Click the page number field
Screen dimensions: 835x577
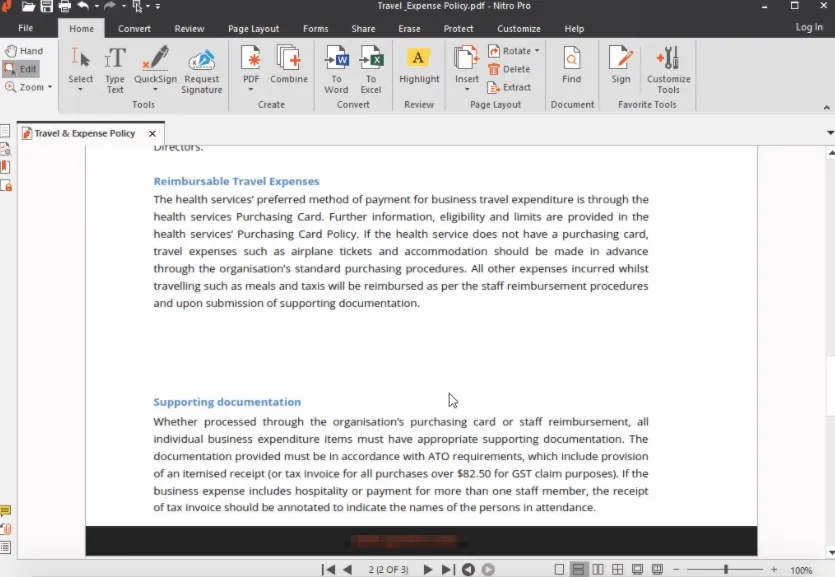click(x=388, y=570)
